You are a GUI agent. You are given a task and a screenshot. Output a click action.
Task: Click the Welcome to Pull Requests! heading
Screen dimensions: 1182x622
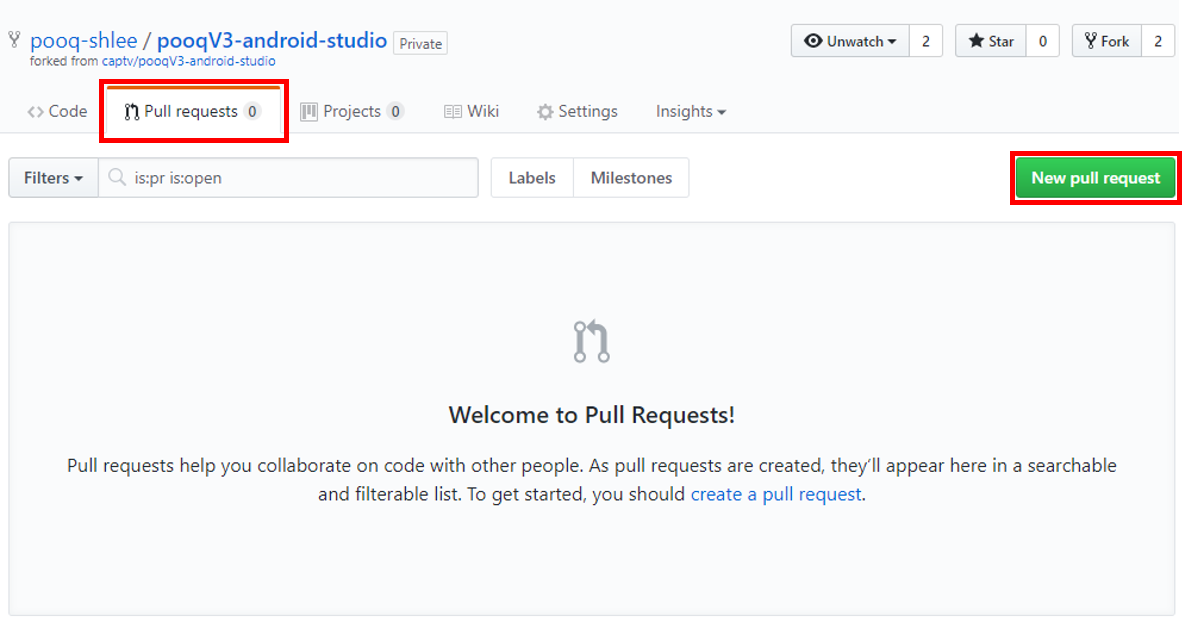click(x=592, y=415)
